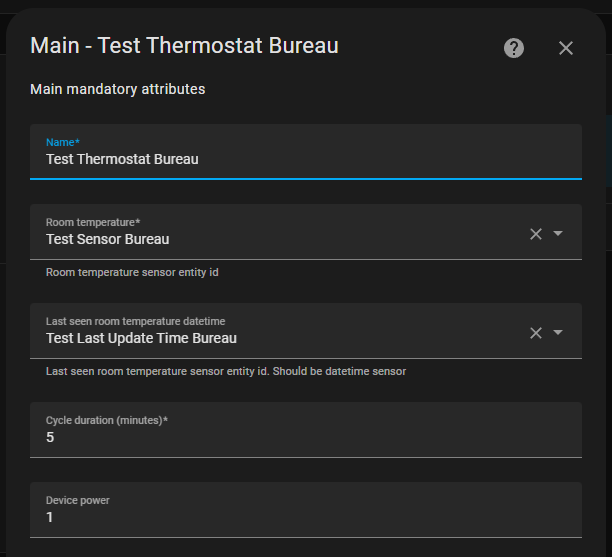
Task: Click the Room temperature* field label
Action: (93, 222)
